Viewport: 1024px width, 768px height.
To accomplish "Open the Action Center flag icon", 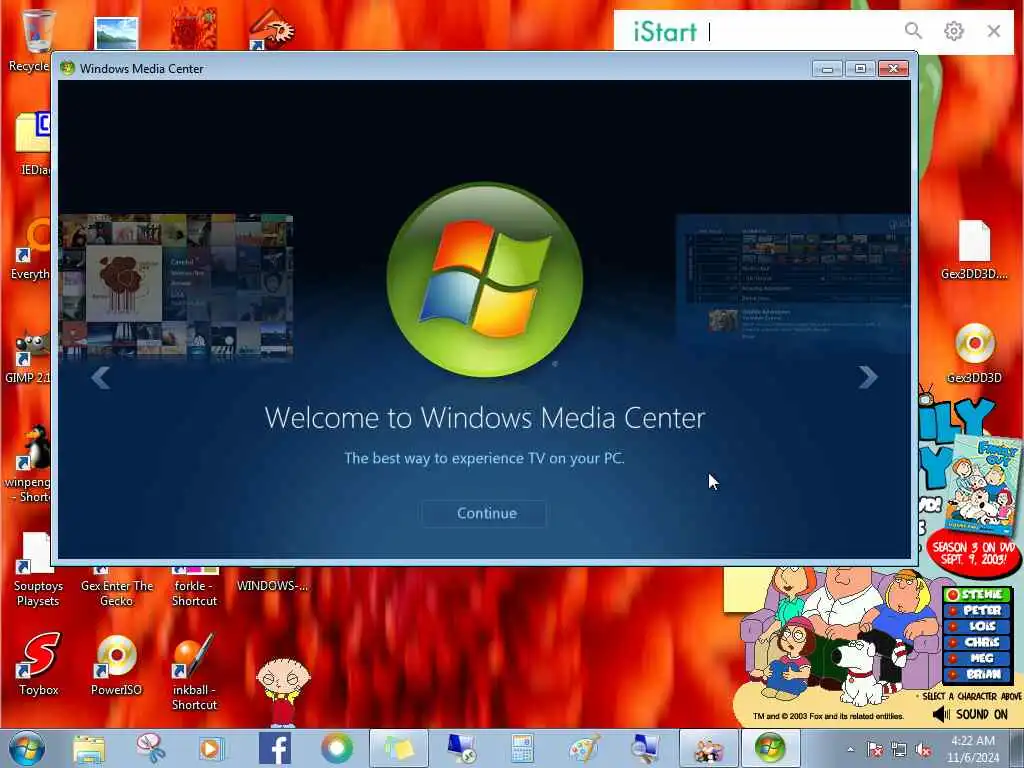I will tap(874, 750).
